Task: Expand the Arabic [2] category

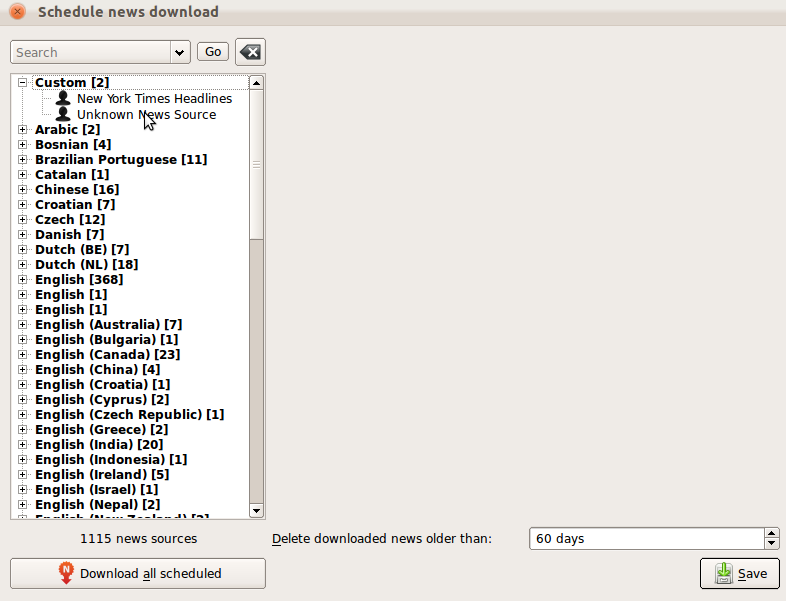Action: (x=22, y=129)
